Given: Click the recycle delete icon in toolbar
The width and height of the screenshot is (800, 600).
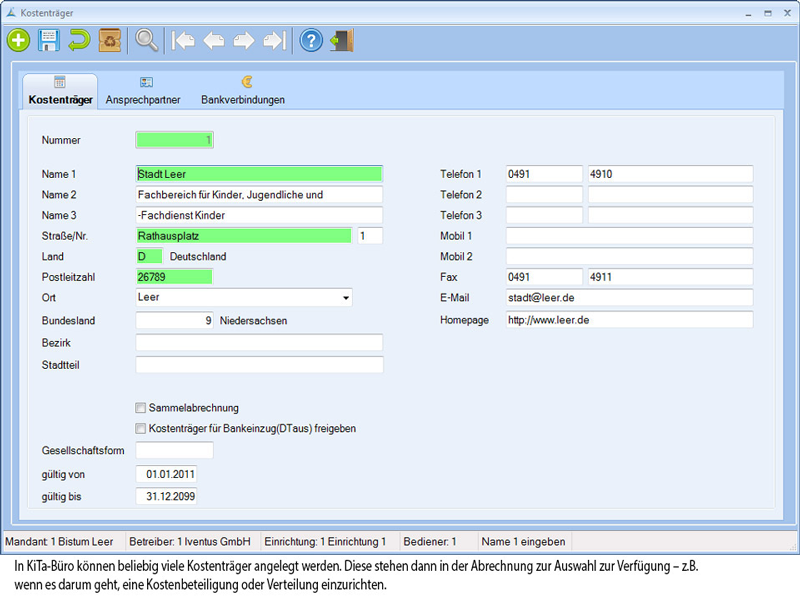Looking at the screenshot, I should (110, 40).
